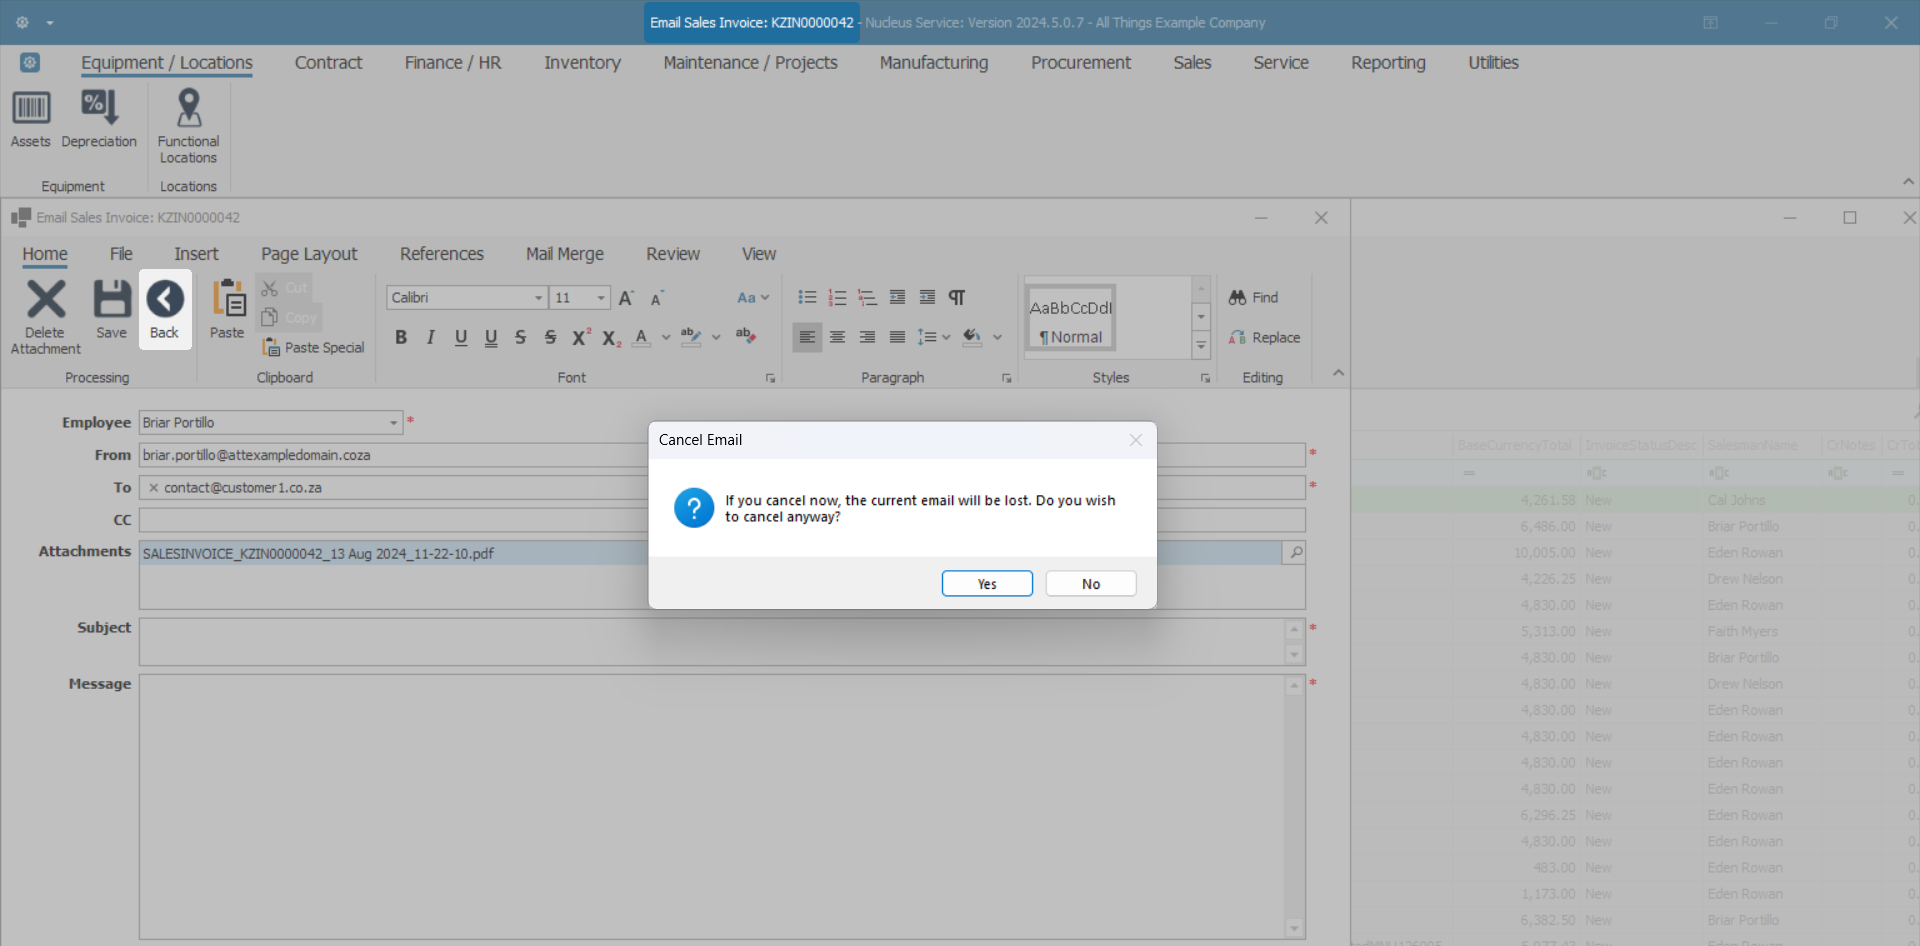This screenshot has height=946, width=1920.
Task: Toggle superscript
Action: click(x=581, y=338)
